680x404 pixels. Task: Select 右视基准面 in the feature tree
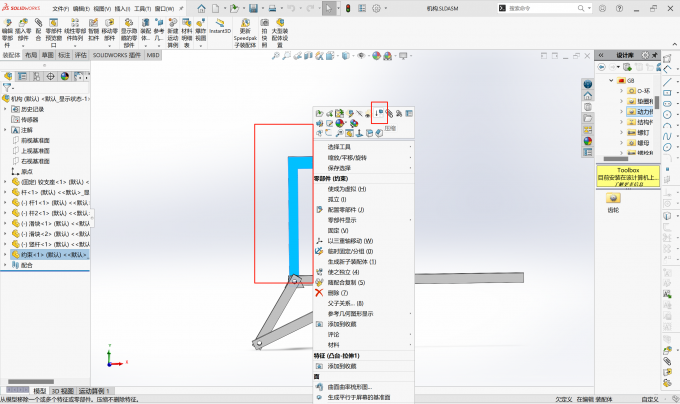(35, 161)
